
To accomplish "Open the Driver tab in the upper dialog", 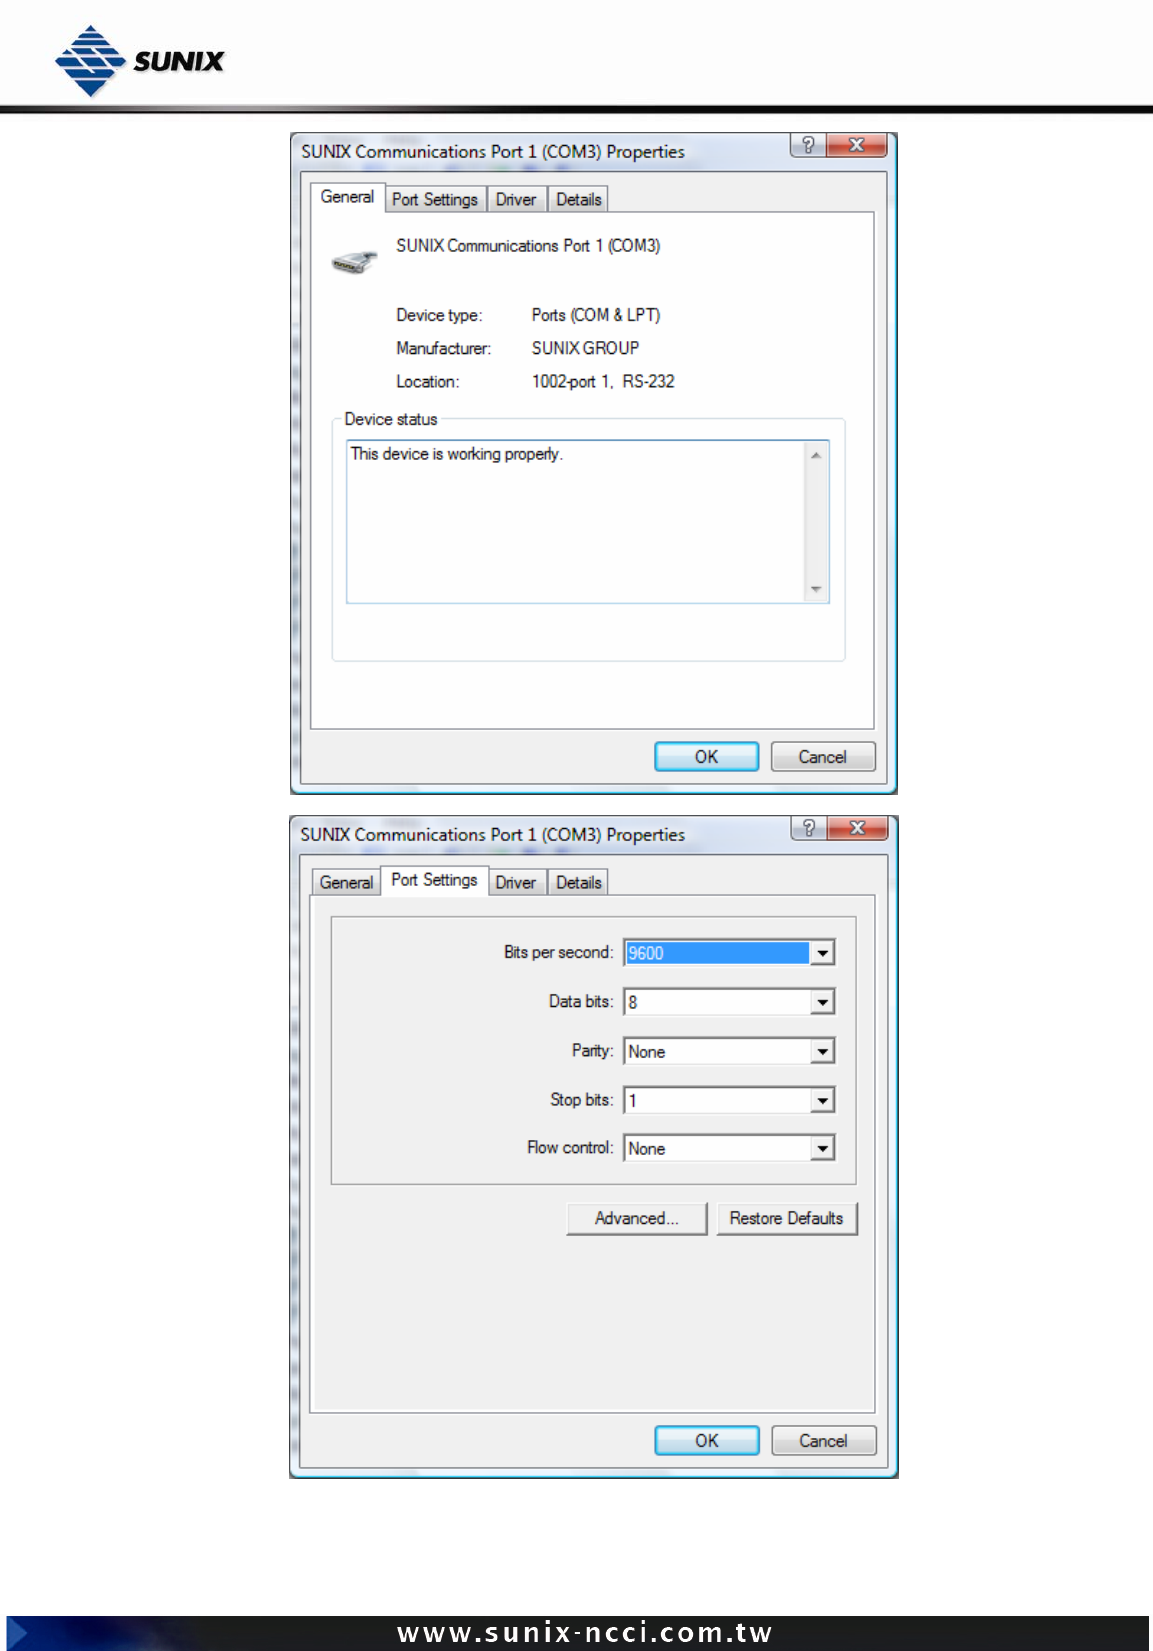I will [x=516, y=200].
